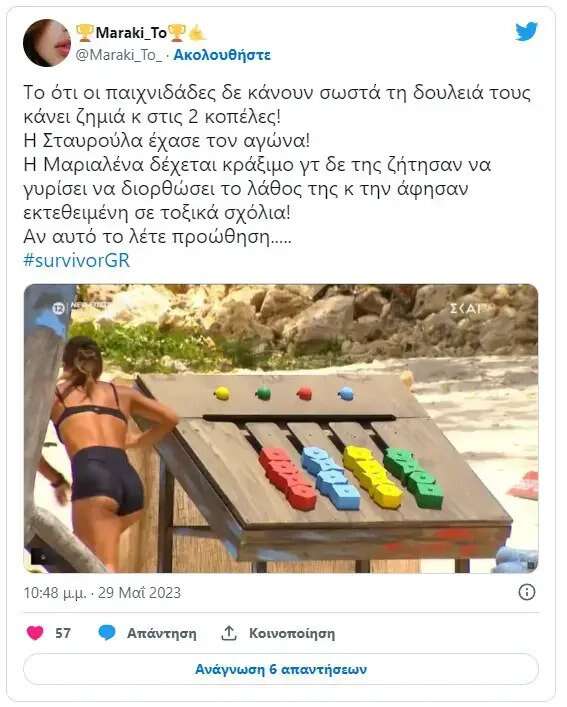Click the Κοινοποίηση share label
The width and height of the screenshot is (567, 707).
(x=292, y=633)
